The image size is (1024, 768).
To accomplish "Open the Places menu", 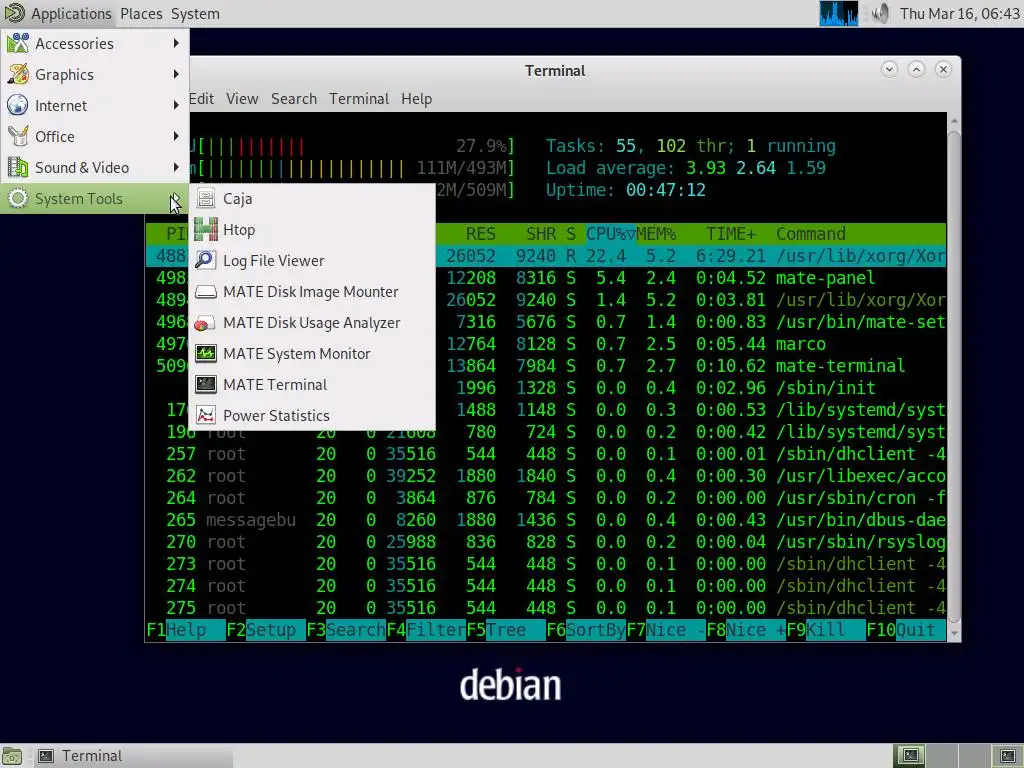I will pyautogui.click(x=141, y=14).
